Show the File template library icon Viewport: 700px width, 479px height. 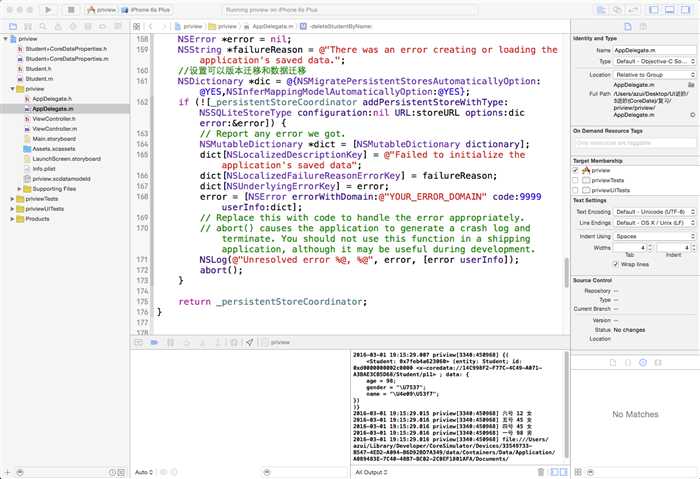(x=613, y=362)
